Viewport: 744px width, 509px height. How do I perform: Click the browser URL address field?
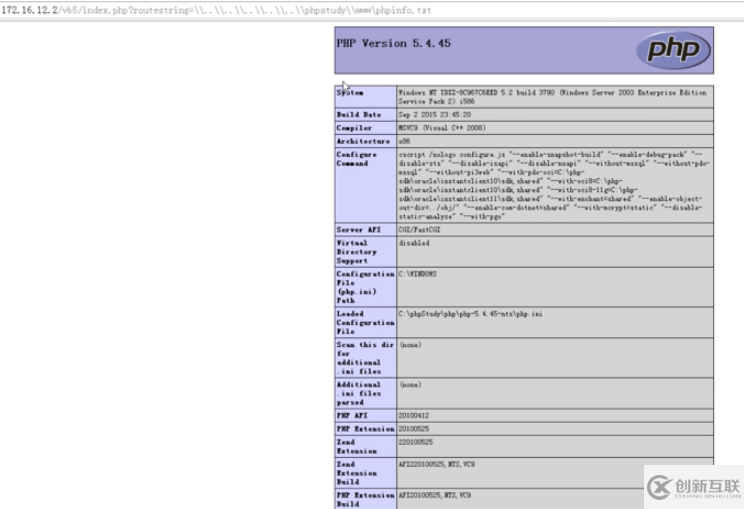point(372,10)
